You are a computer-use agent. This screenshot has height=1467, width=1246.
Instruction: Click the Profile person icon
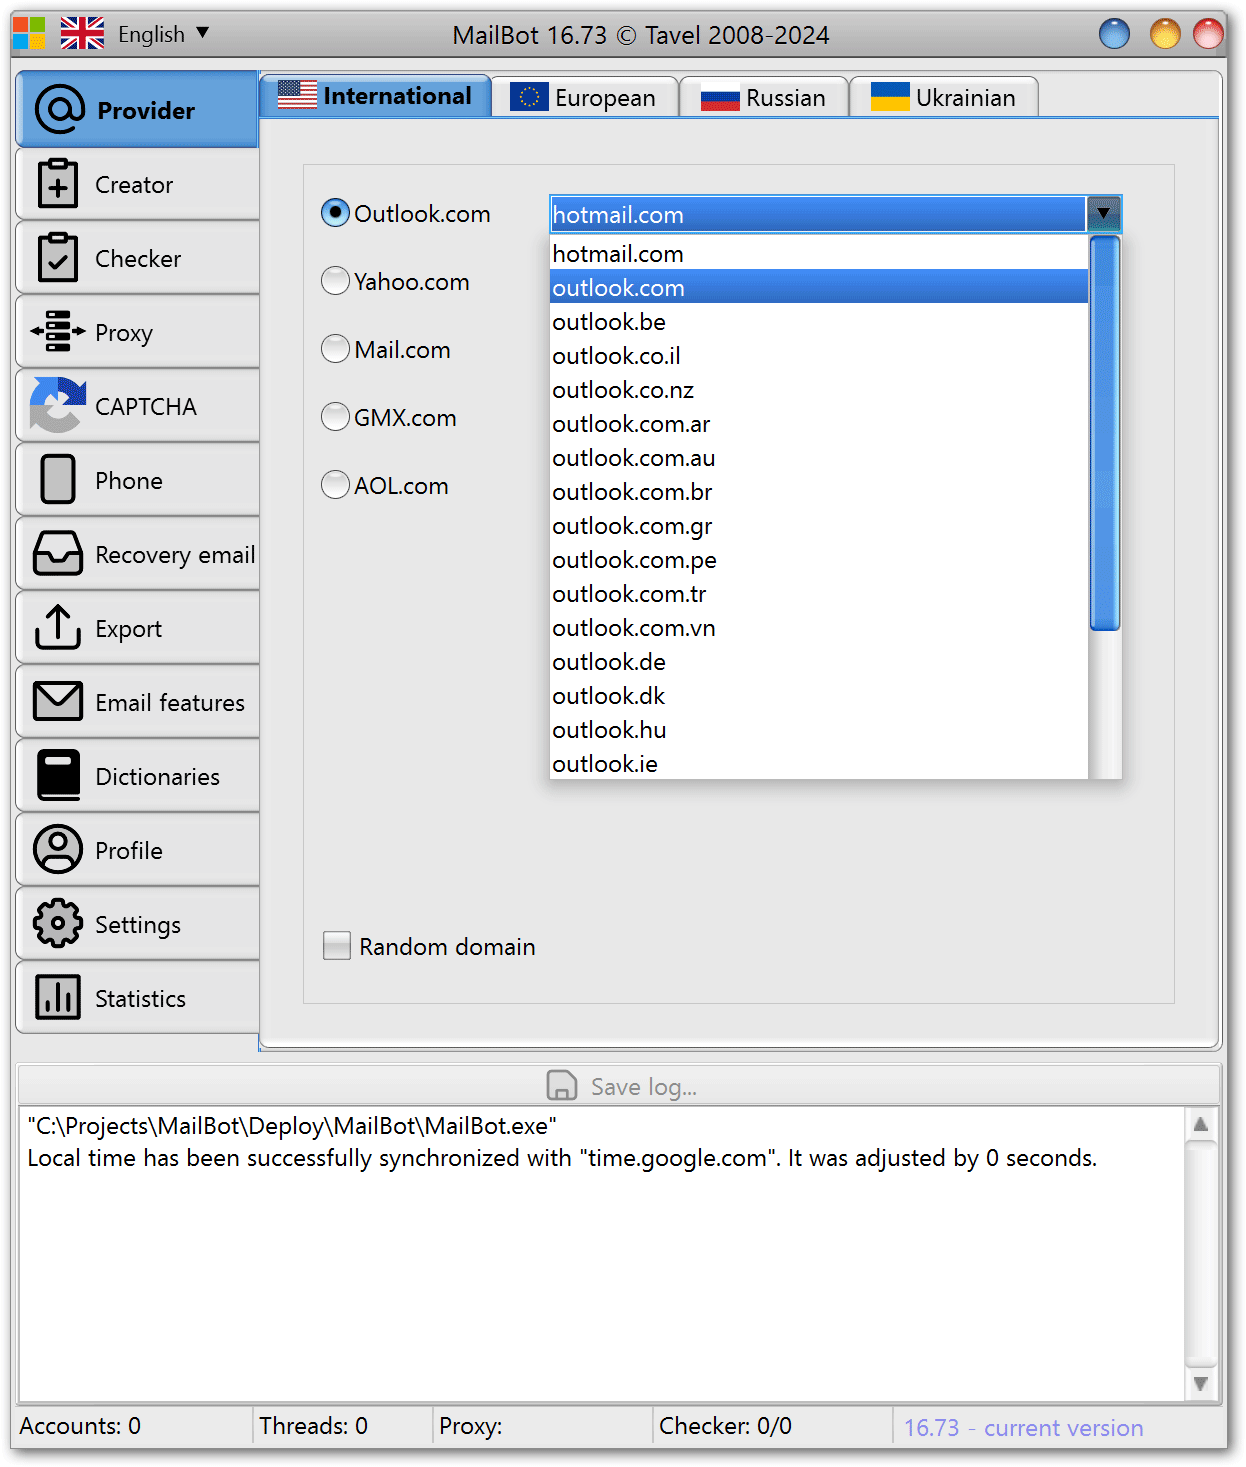pyautogui.click(x=58, y=849)
